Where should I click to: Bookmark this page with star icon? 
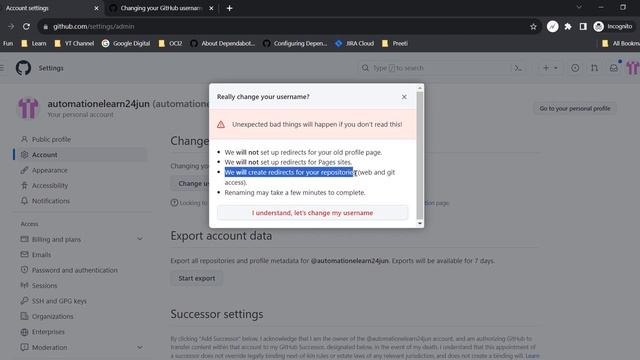[533, 27]
